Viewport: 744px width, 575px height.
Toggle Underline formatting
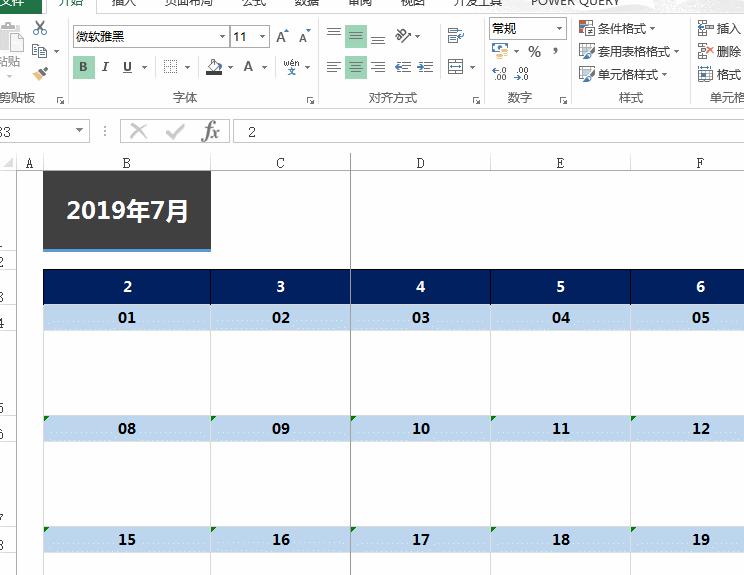(x=127, y=67)
